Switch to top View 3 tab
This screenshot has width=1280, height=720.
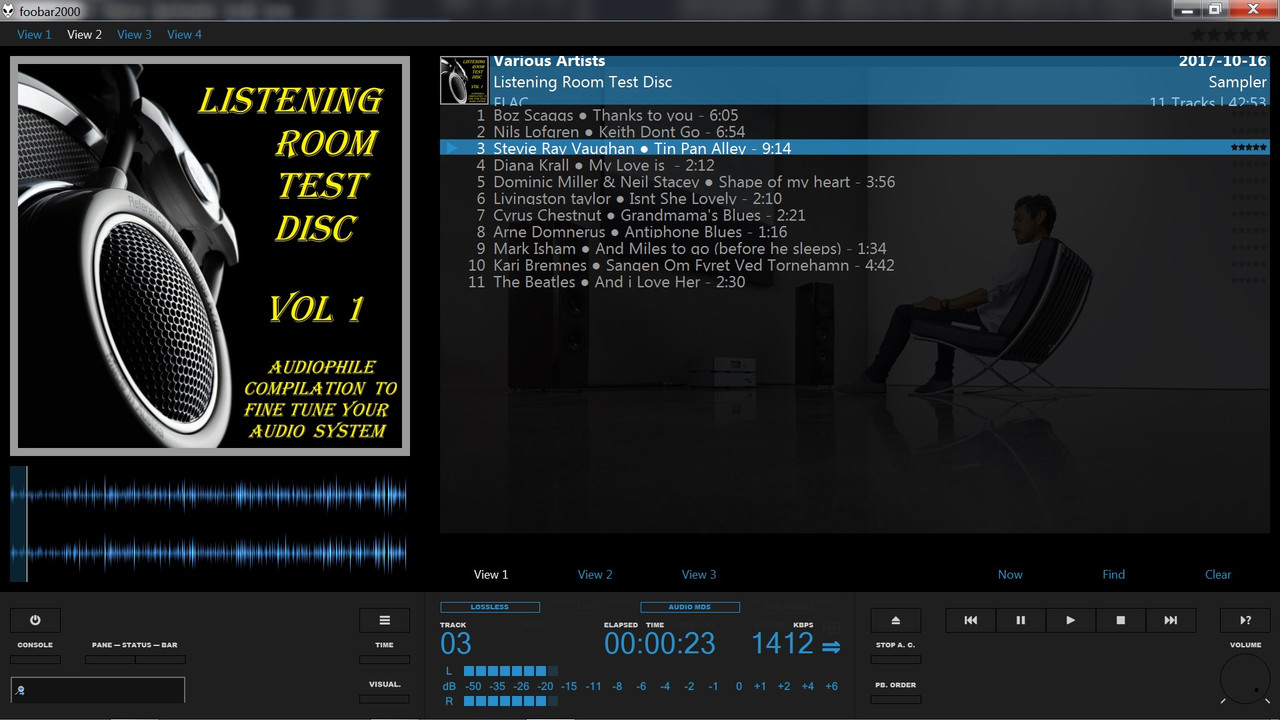tap(134, 35)
